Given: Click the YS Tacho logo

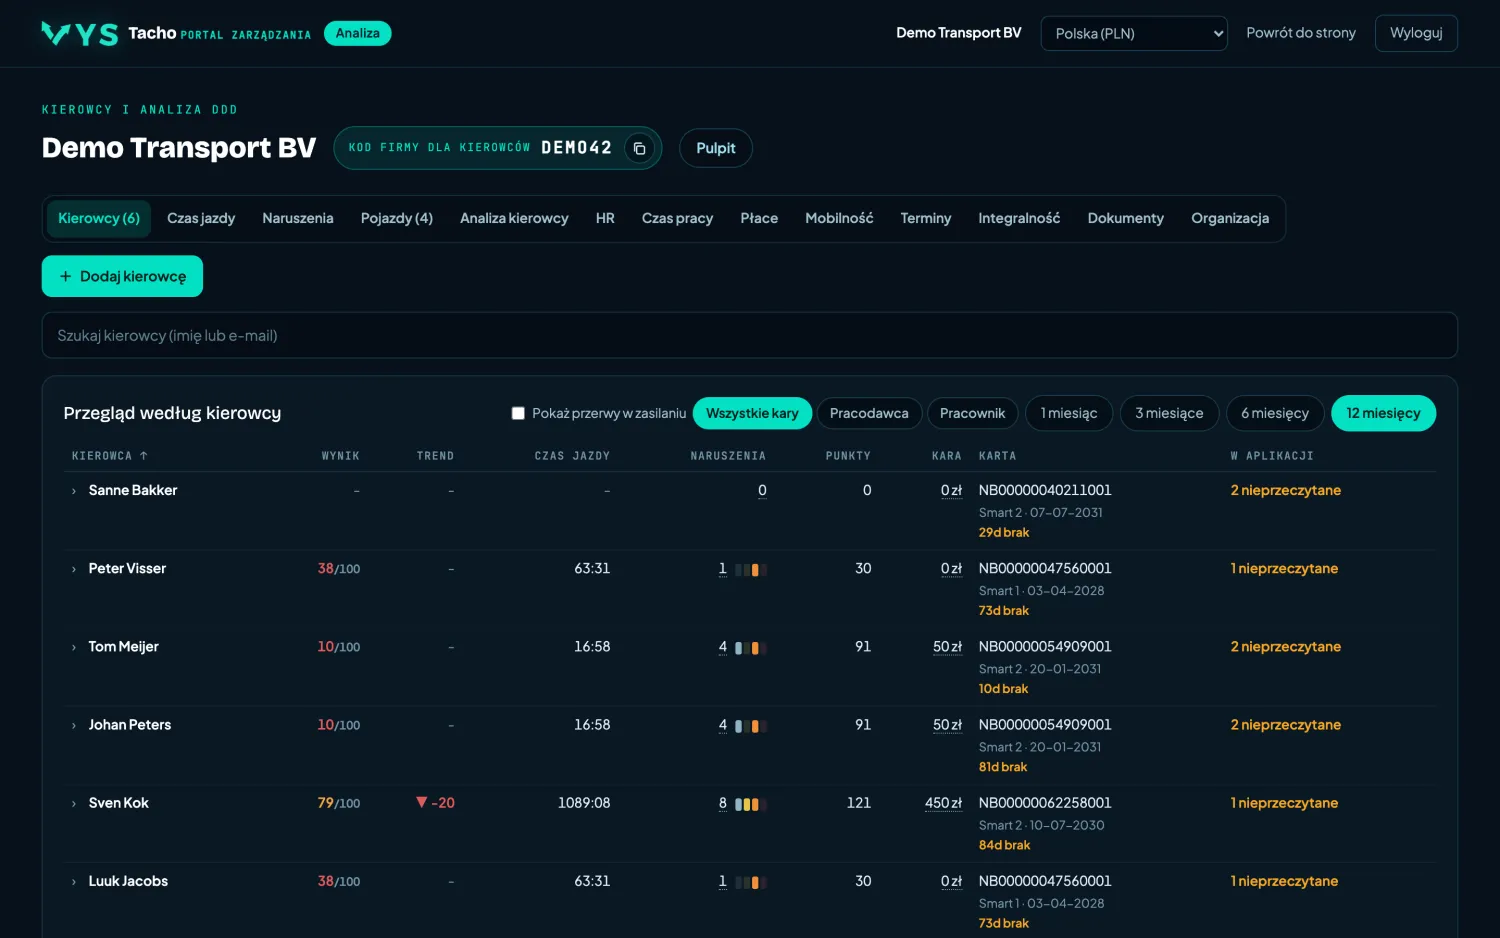Looking at the screenshot, I should click(80, 34).
